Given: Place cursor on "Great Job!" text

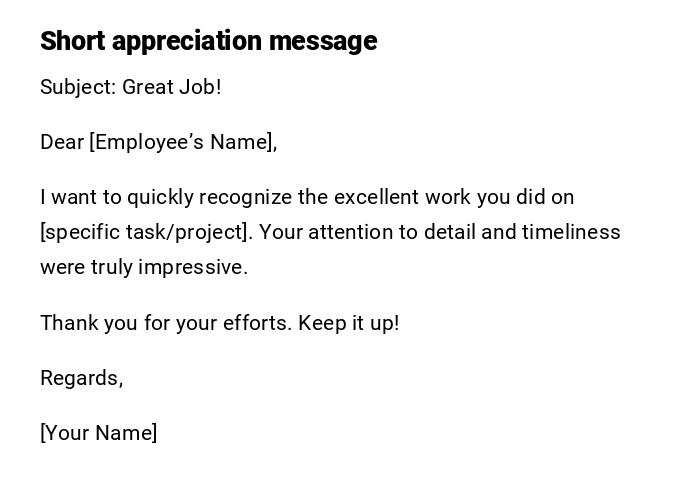Looking at the screenshot, I should click(172, 87).
